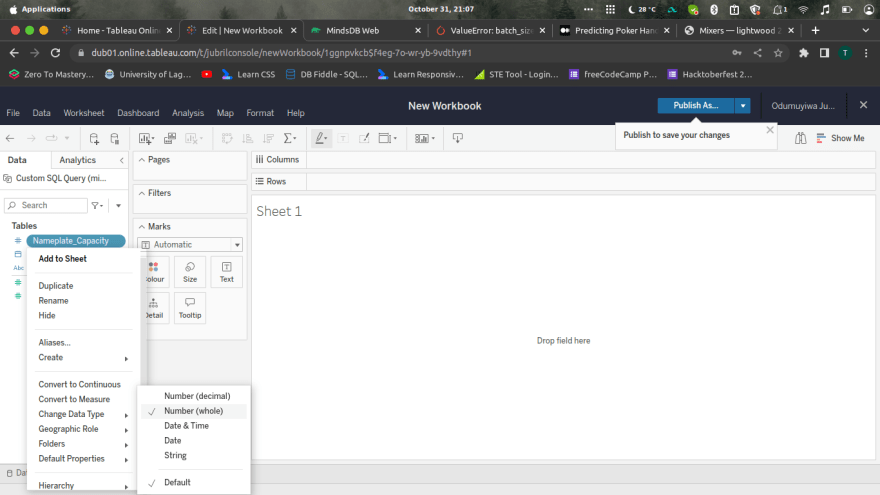Choose Rename in the context menu
The height and width of the screenshot is (495, 880).
(x=53, y=300)
